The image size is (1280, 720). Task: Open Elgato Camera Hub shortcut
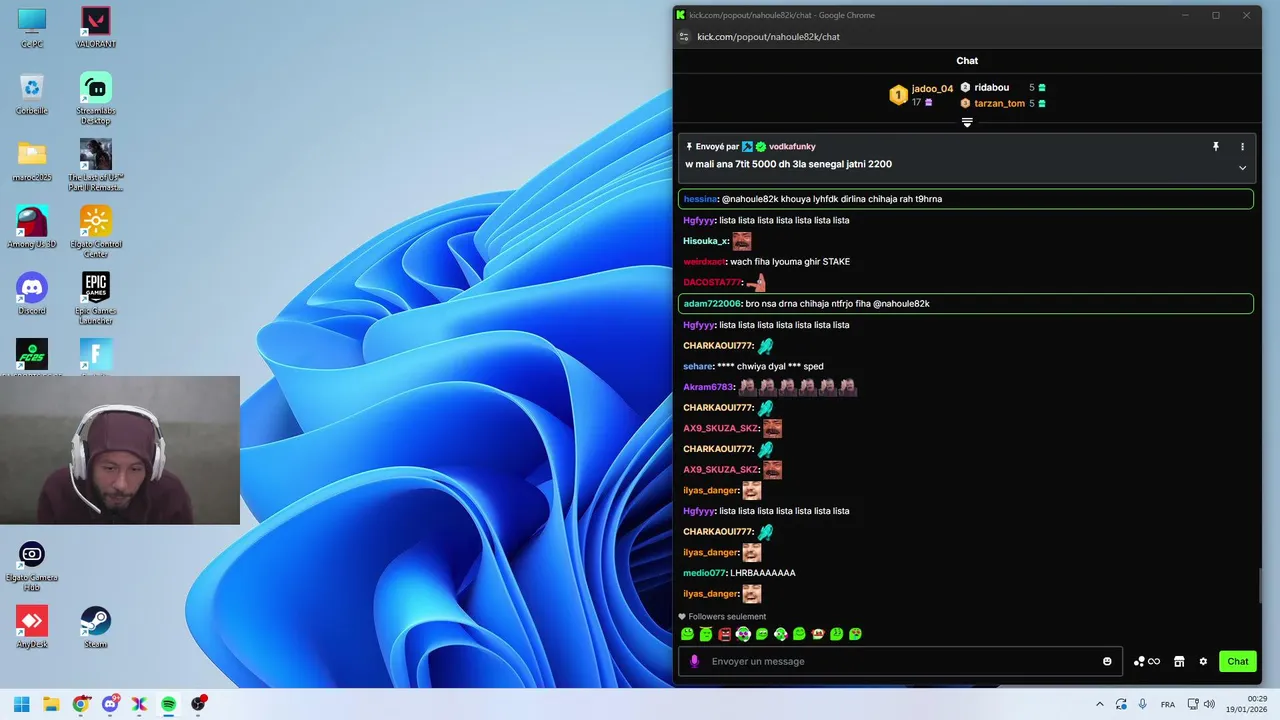point(32,566)
